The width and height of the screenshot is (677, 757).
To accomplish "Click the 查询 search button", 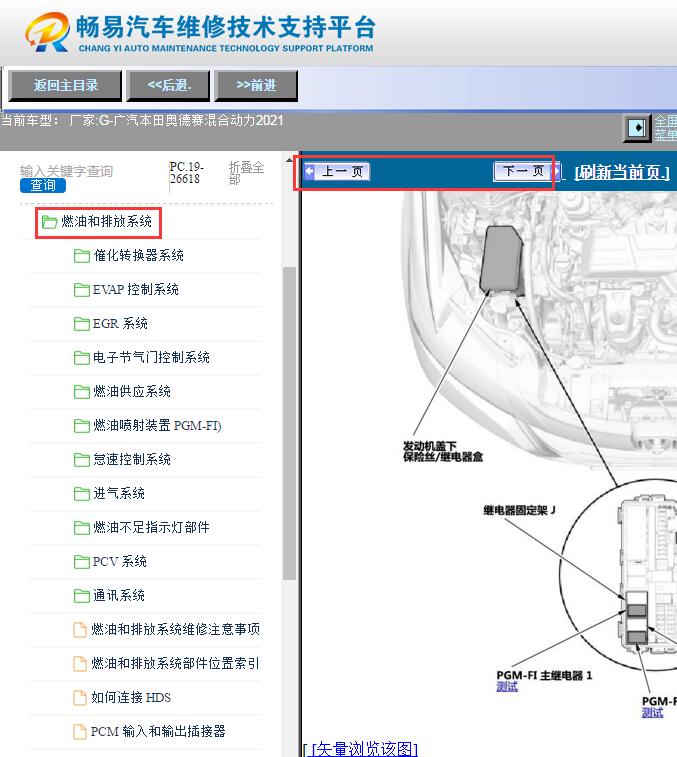I will click(x=42, y=185).
